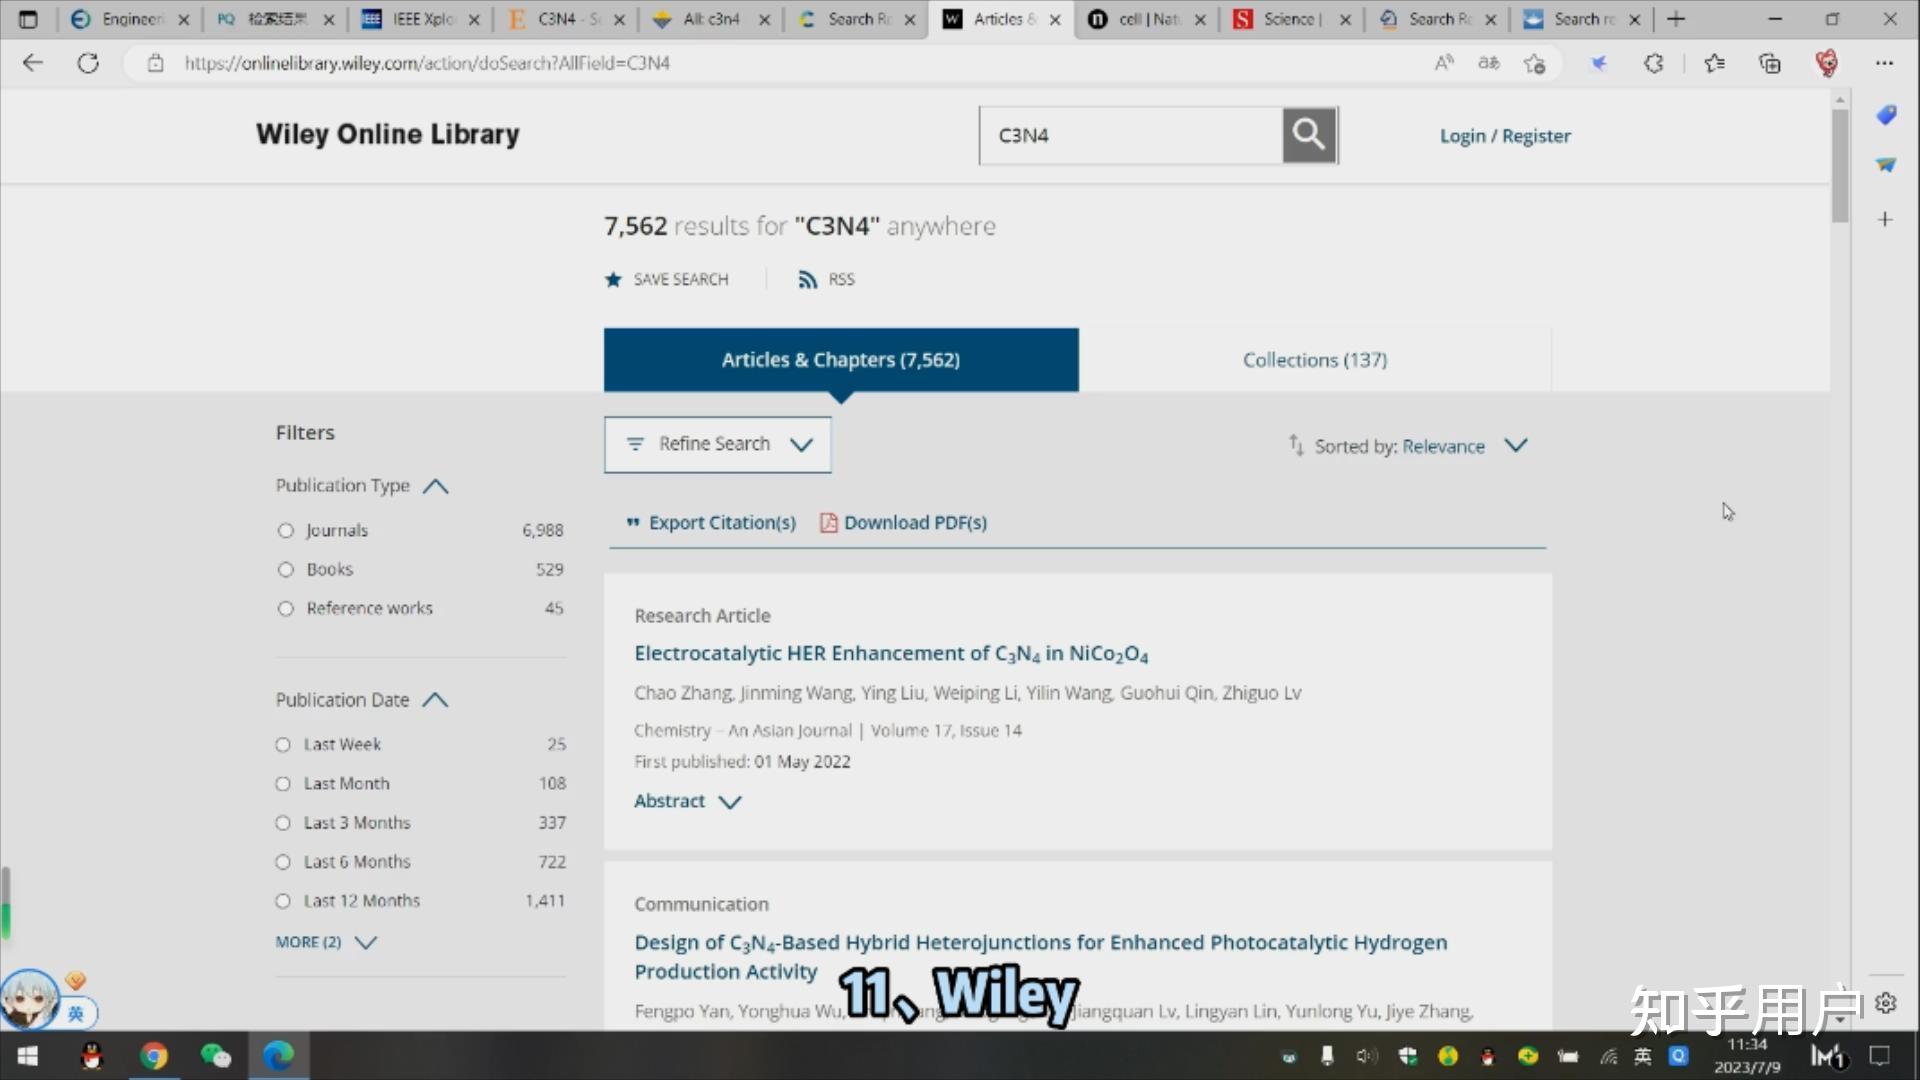Viewport: 1920px width, 1080px height.
Task: Switch to the Science browser tab
Action: (1290, 19)
